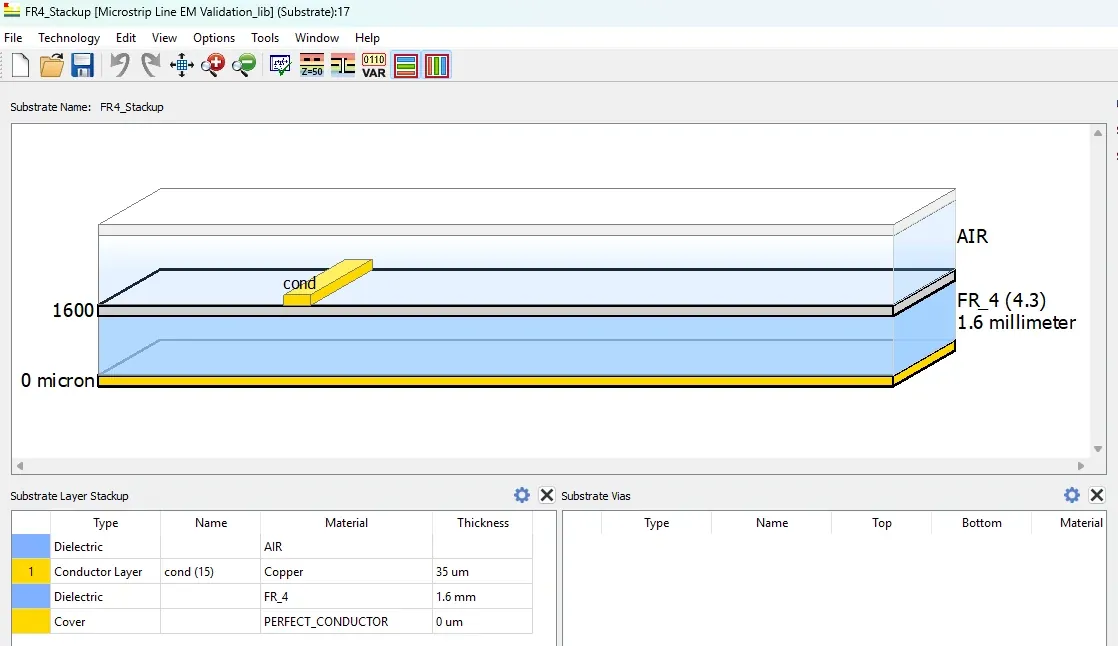
Task: Click the yellow swatch numbered 1
Action: tap(31, 571)
